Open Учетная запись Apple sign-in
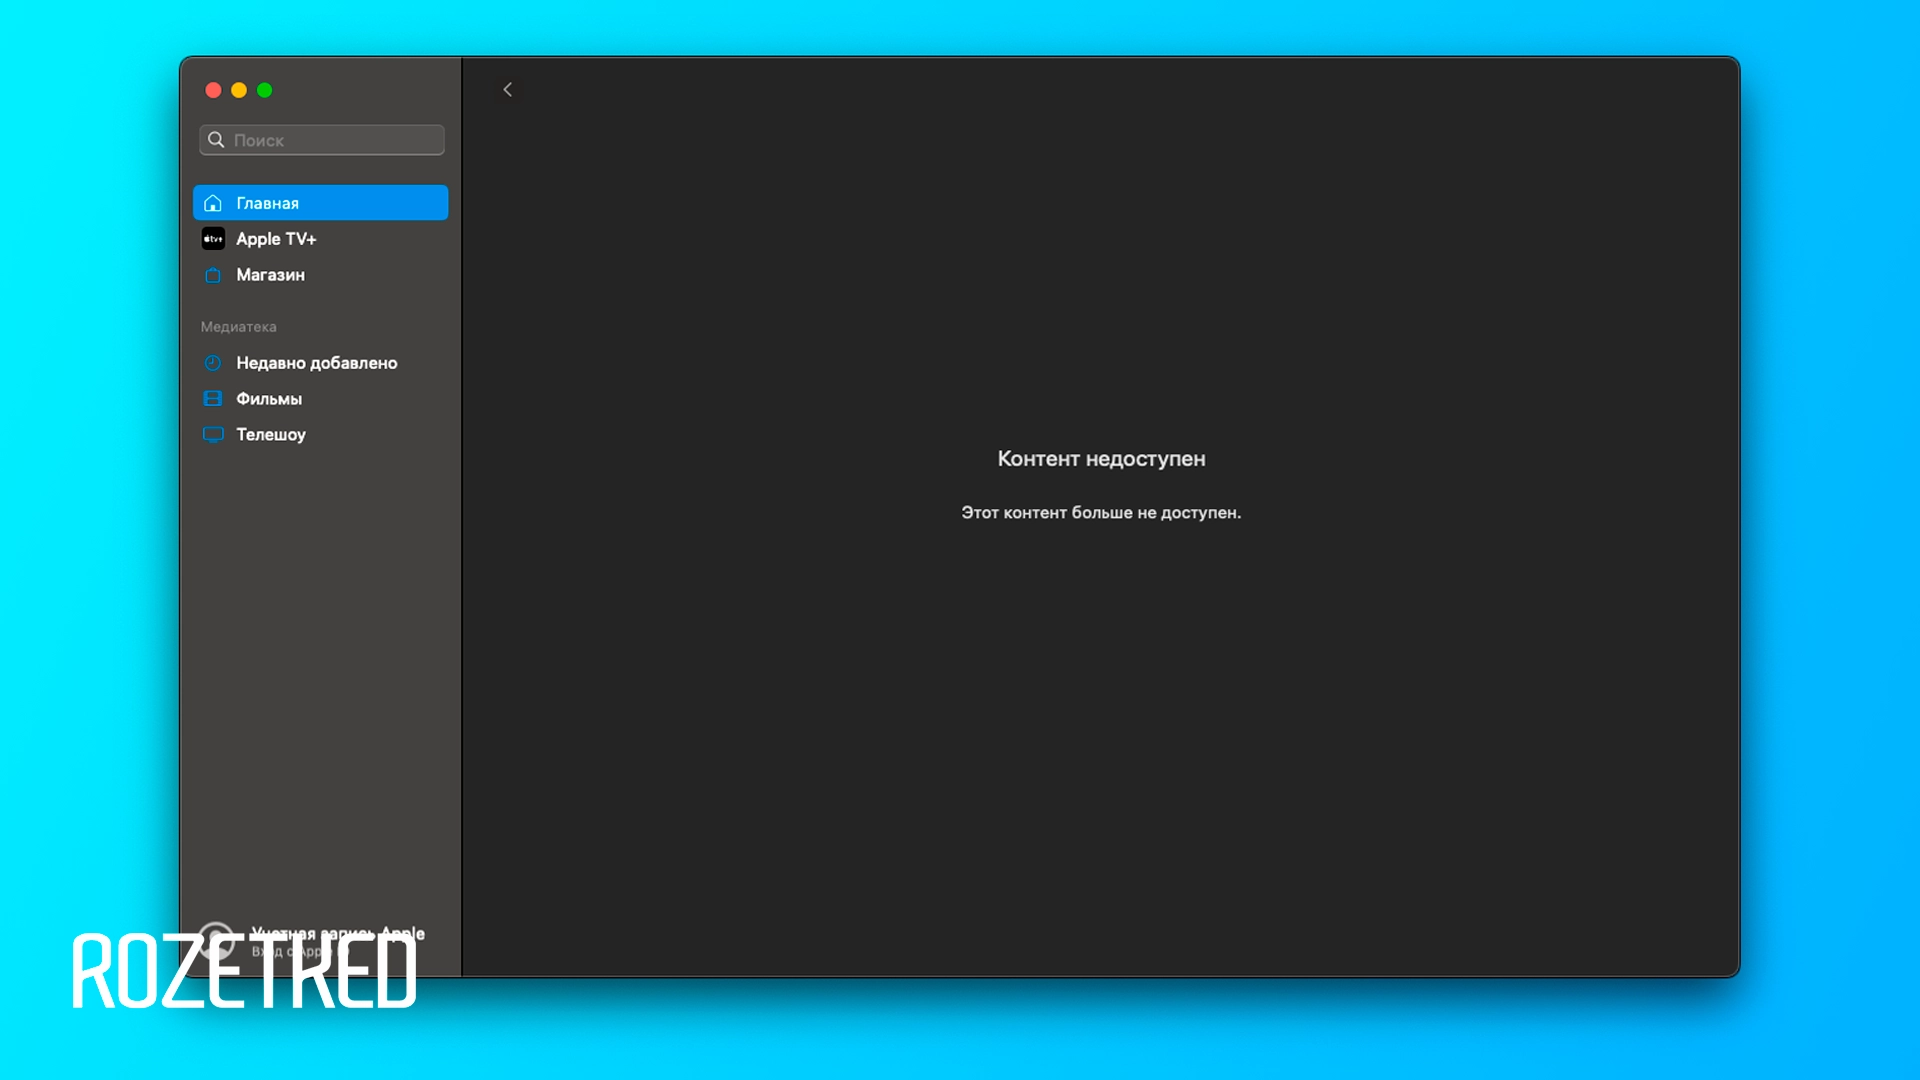The width and height of the screenshot is (1920, 1080). point(337,934)
